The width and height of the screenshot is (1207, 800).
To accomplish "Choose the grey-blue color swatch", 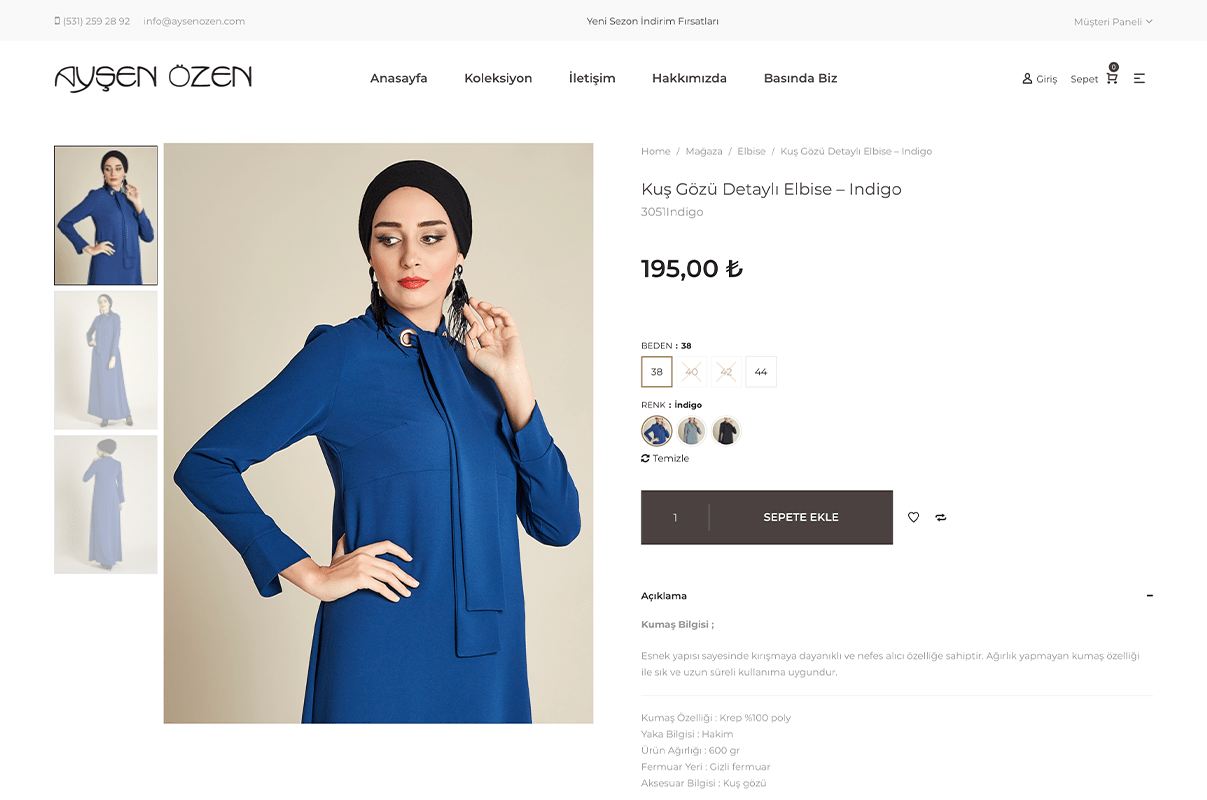I will coord(691,431).
